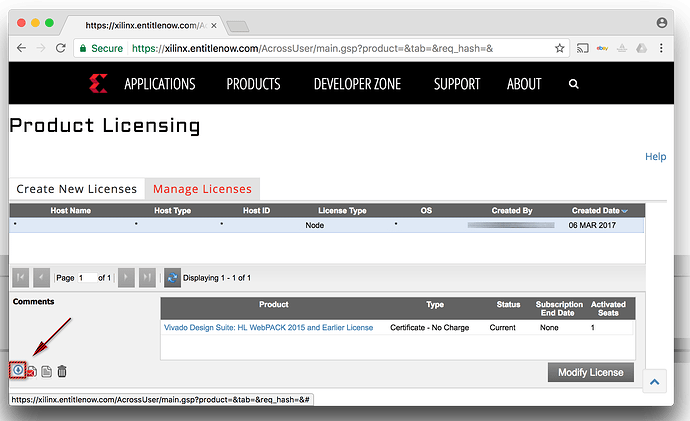Open Vivado Design Suite license link
This screenshot has height=421, width=690.
pyautogui.click(x=268, y=327)
